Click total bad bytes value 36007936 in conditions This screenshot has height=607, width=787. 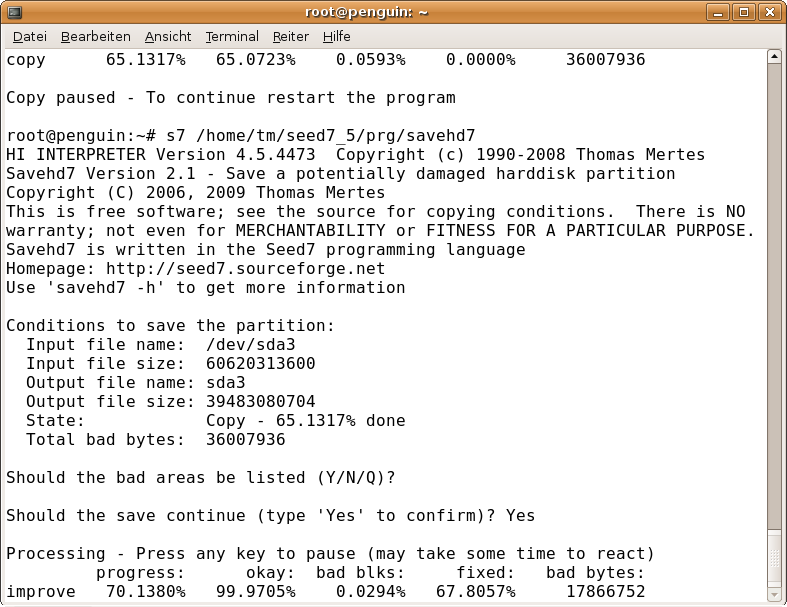pyautogui.click(x=245, y=440)
